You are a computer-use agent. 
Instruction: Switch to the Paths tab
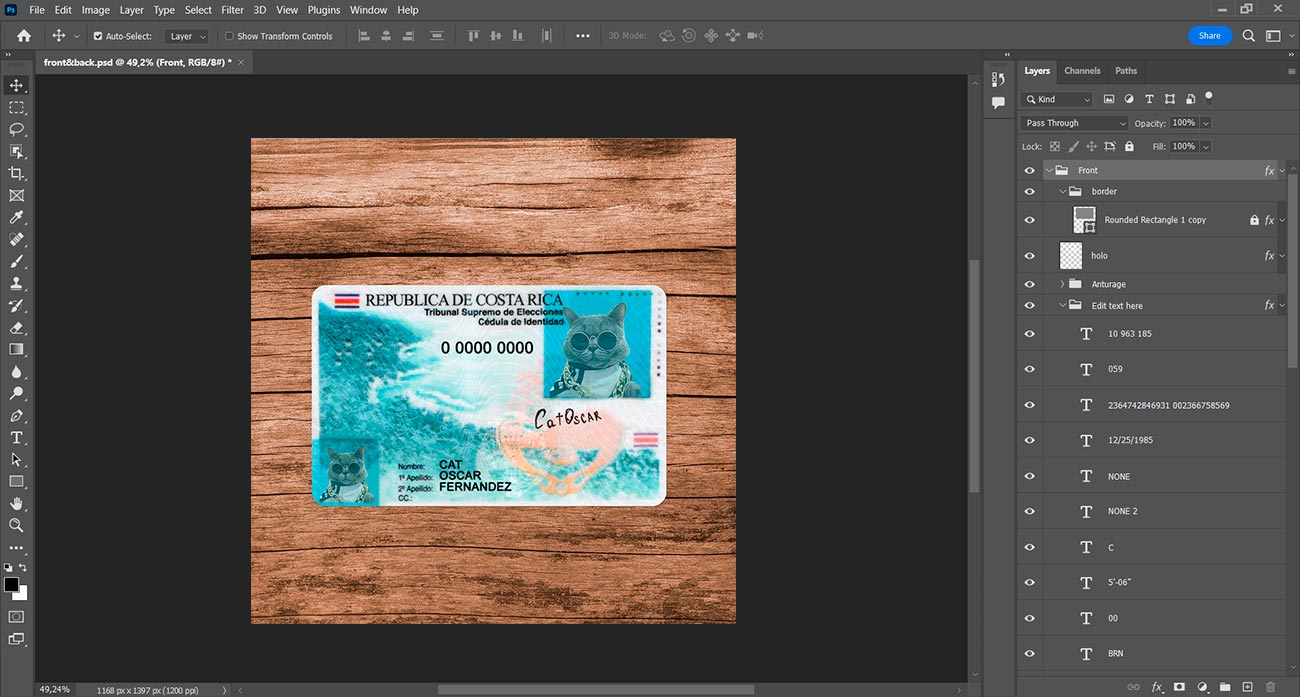point(1126,71)
